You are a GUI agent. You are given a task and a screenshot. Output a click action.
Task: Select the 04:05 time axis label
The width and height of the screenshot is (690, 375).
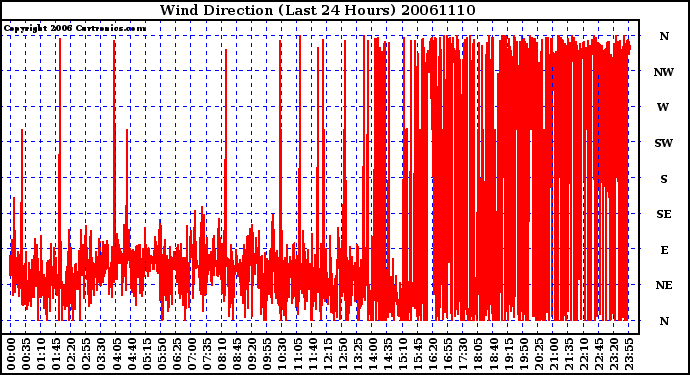[x=116, y=353]
